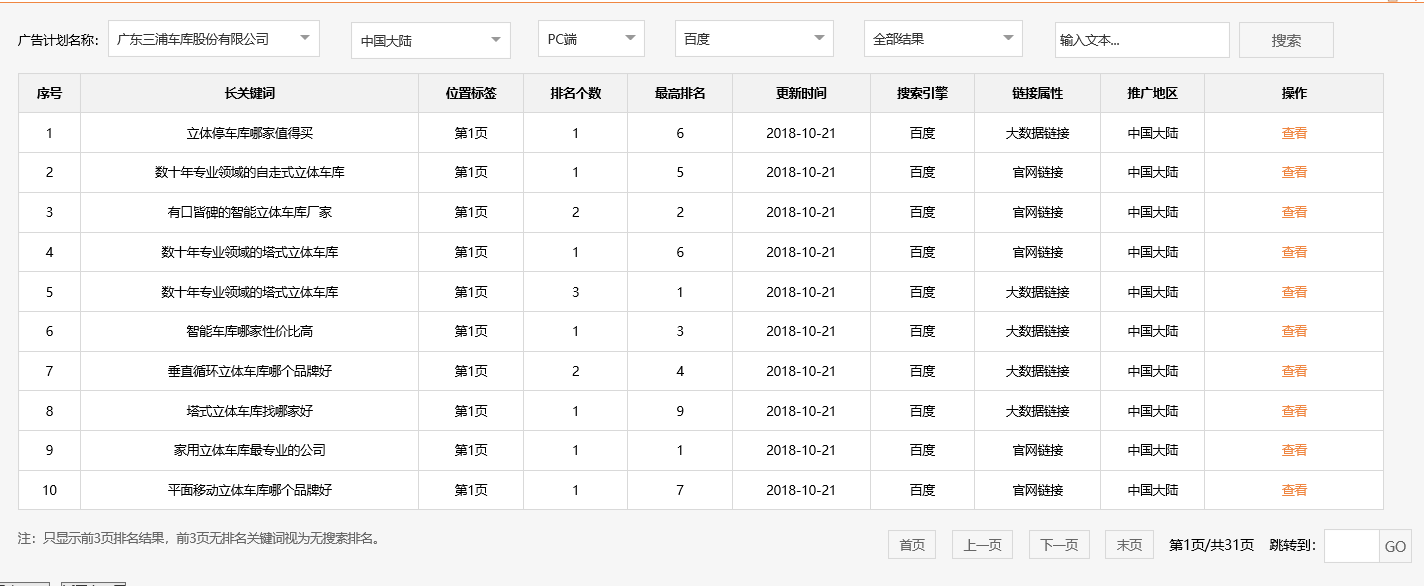Expand the 百度 search engine dropdown
Viewport: 1424px width, 586px height.
[753, 38]
